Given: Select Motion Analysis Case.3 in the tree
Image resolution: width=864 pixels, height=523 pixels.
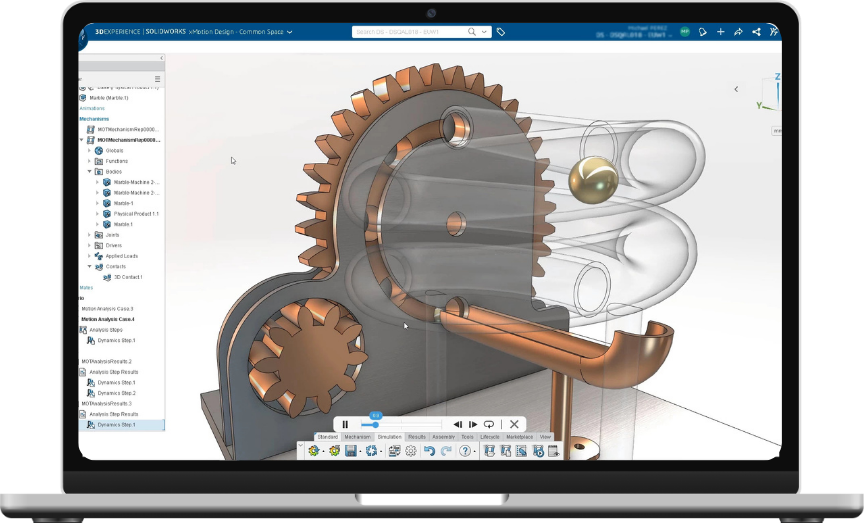Looking at the screenshot, I should click(107, 309).
